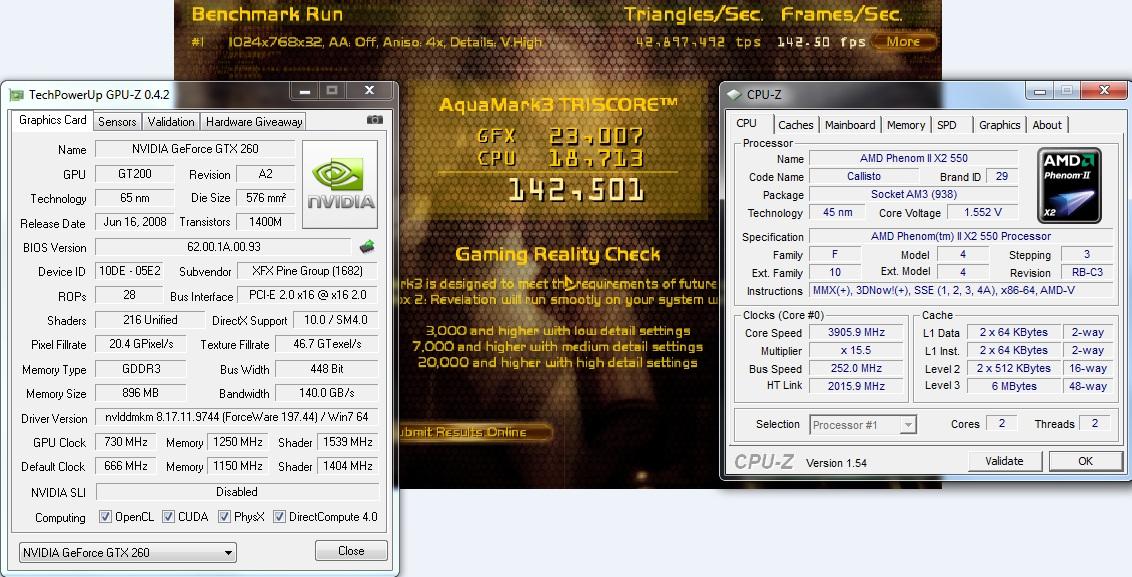Click the Revision value RB-C3 in CPU-Z
1132x577 pixels.
click(1087, 272)
